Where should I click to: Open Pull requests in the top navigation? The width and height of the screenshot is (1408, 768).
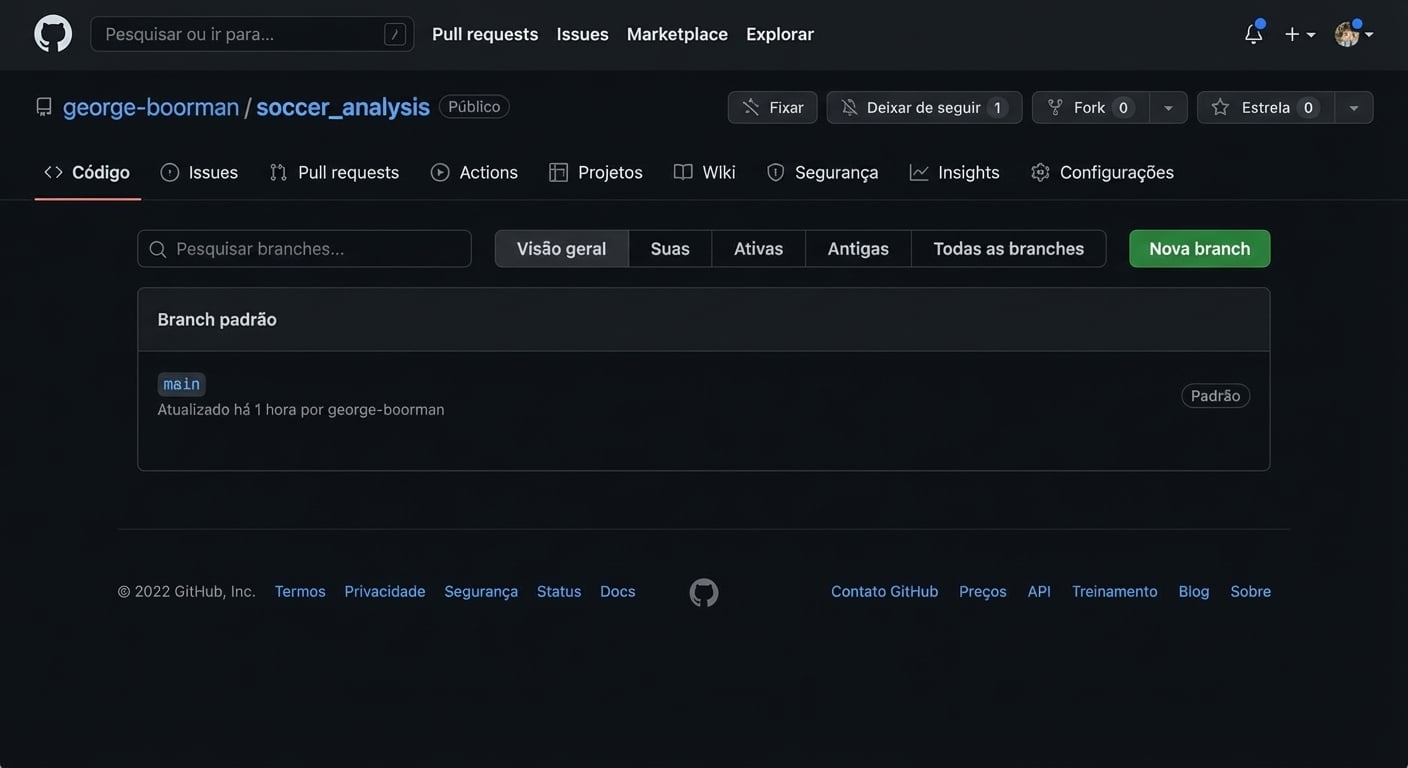tap(485, 34)
